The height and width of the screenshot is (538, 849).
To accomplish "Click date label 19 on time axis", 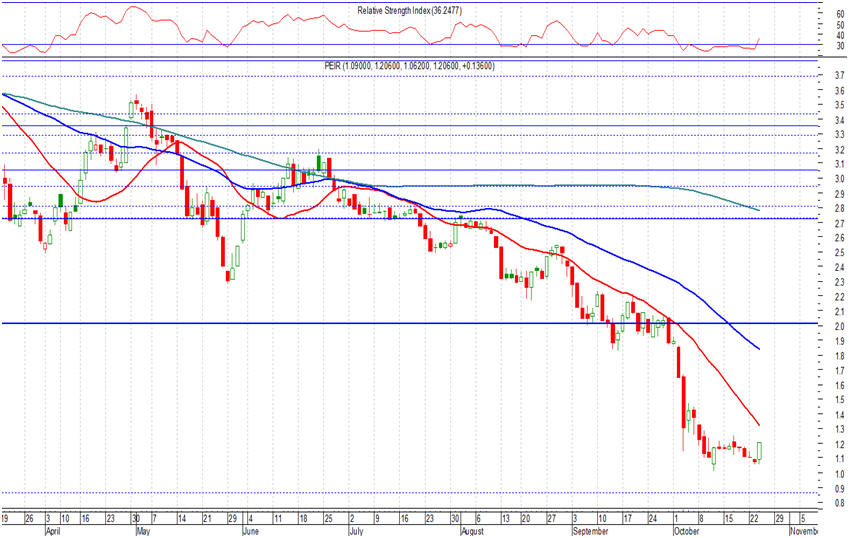I will point(5,519).
